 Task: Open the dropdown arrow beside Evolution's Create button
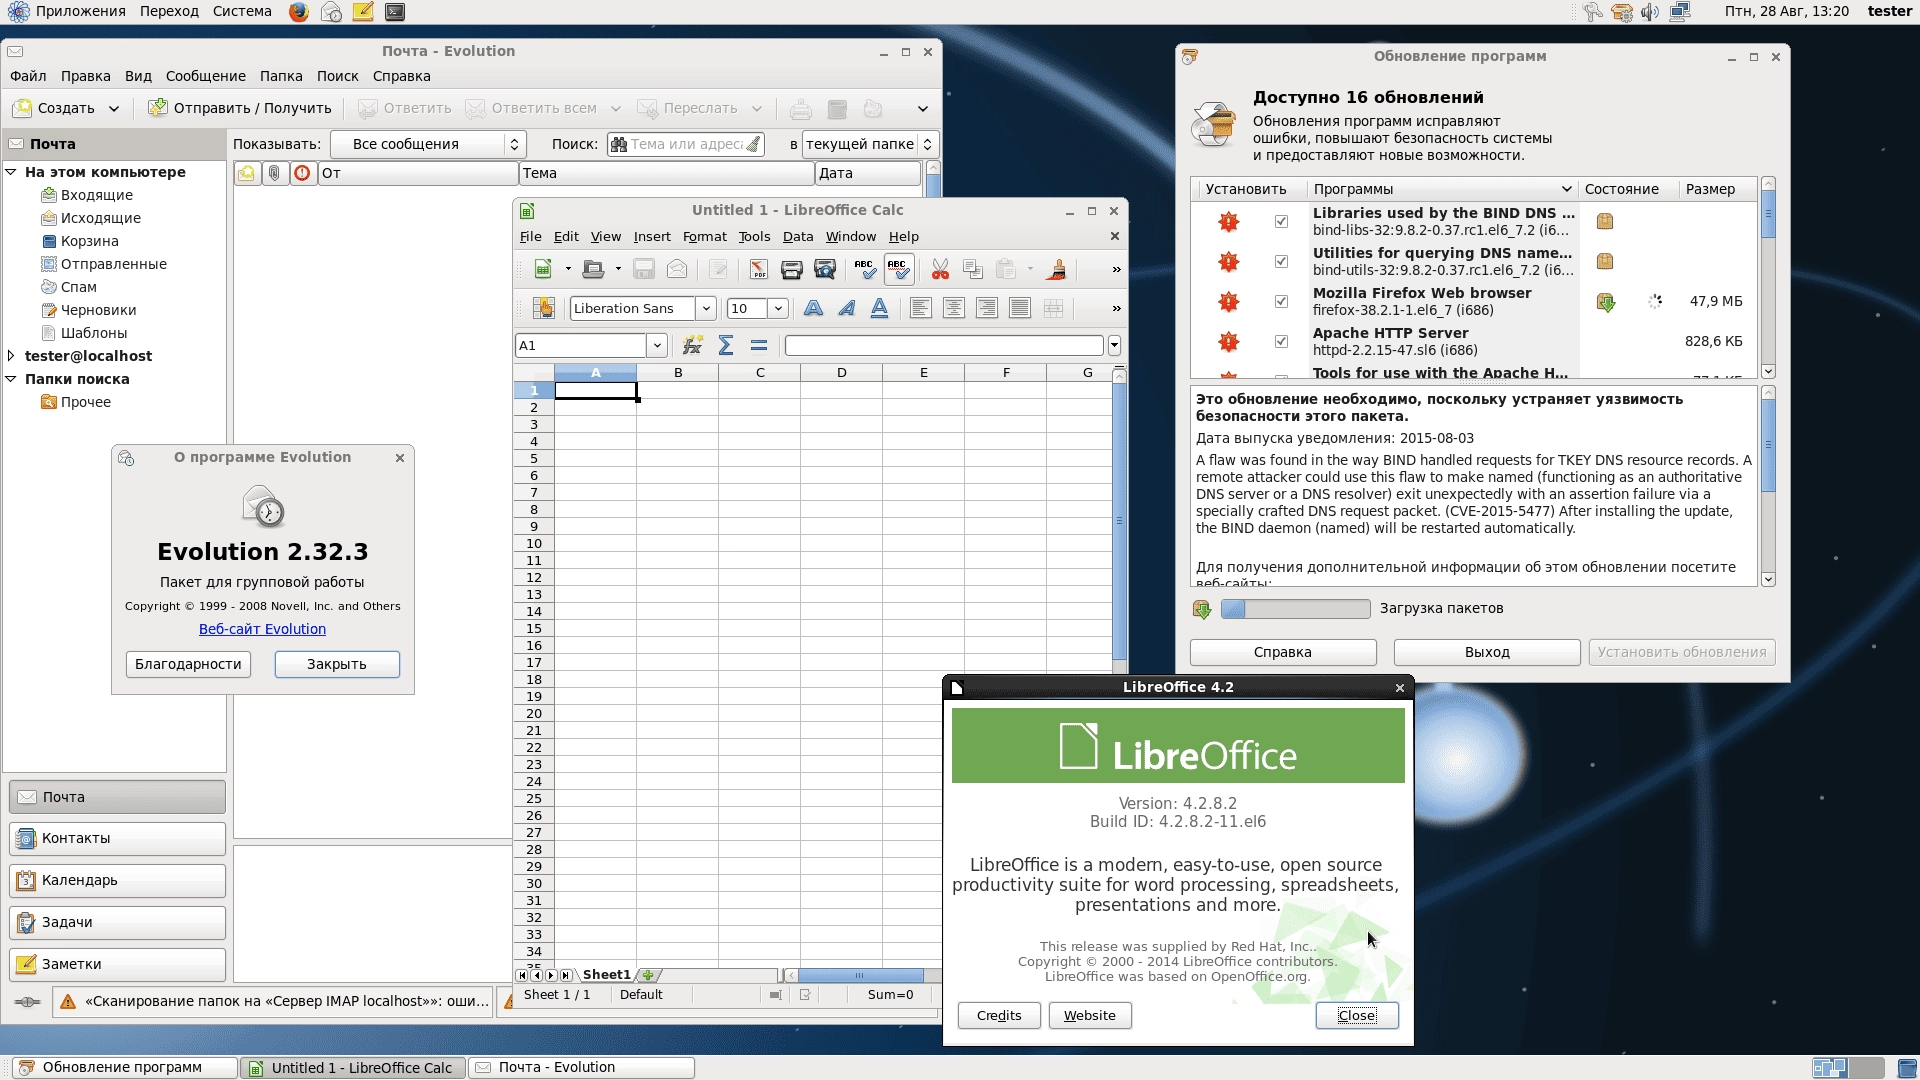click(114, 108)
